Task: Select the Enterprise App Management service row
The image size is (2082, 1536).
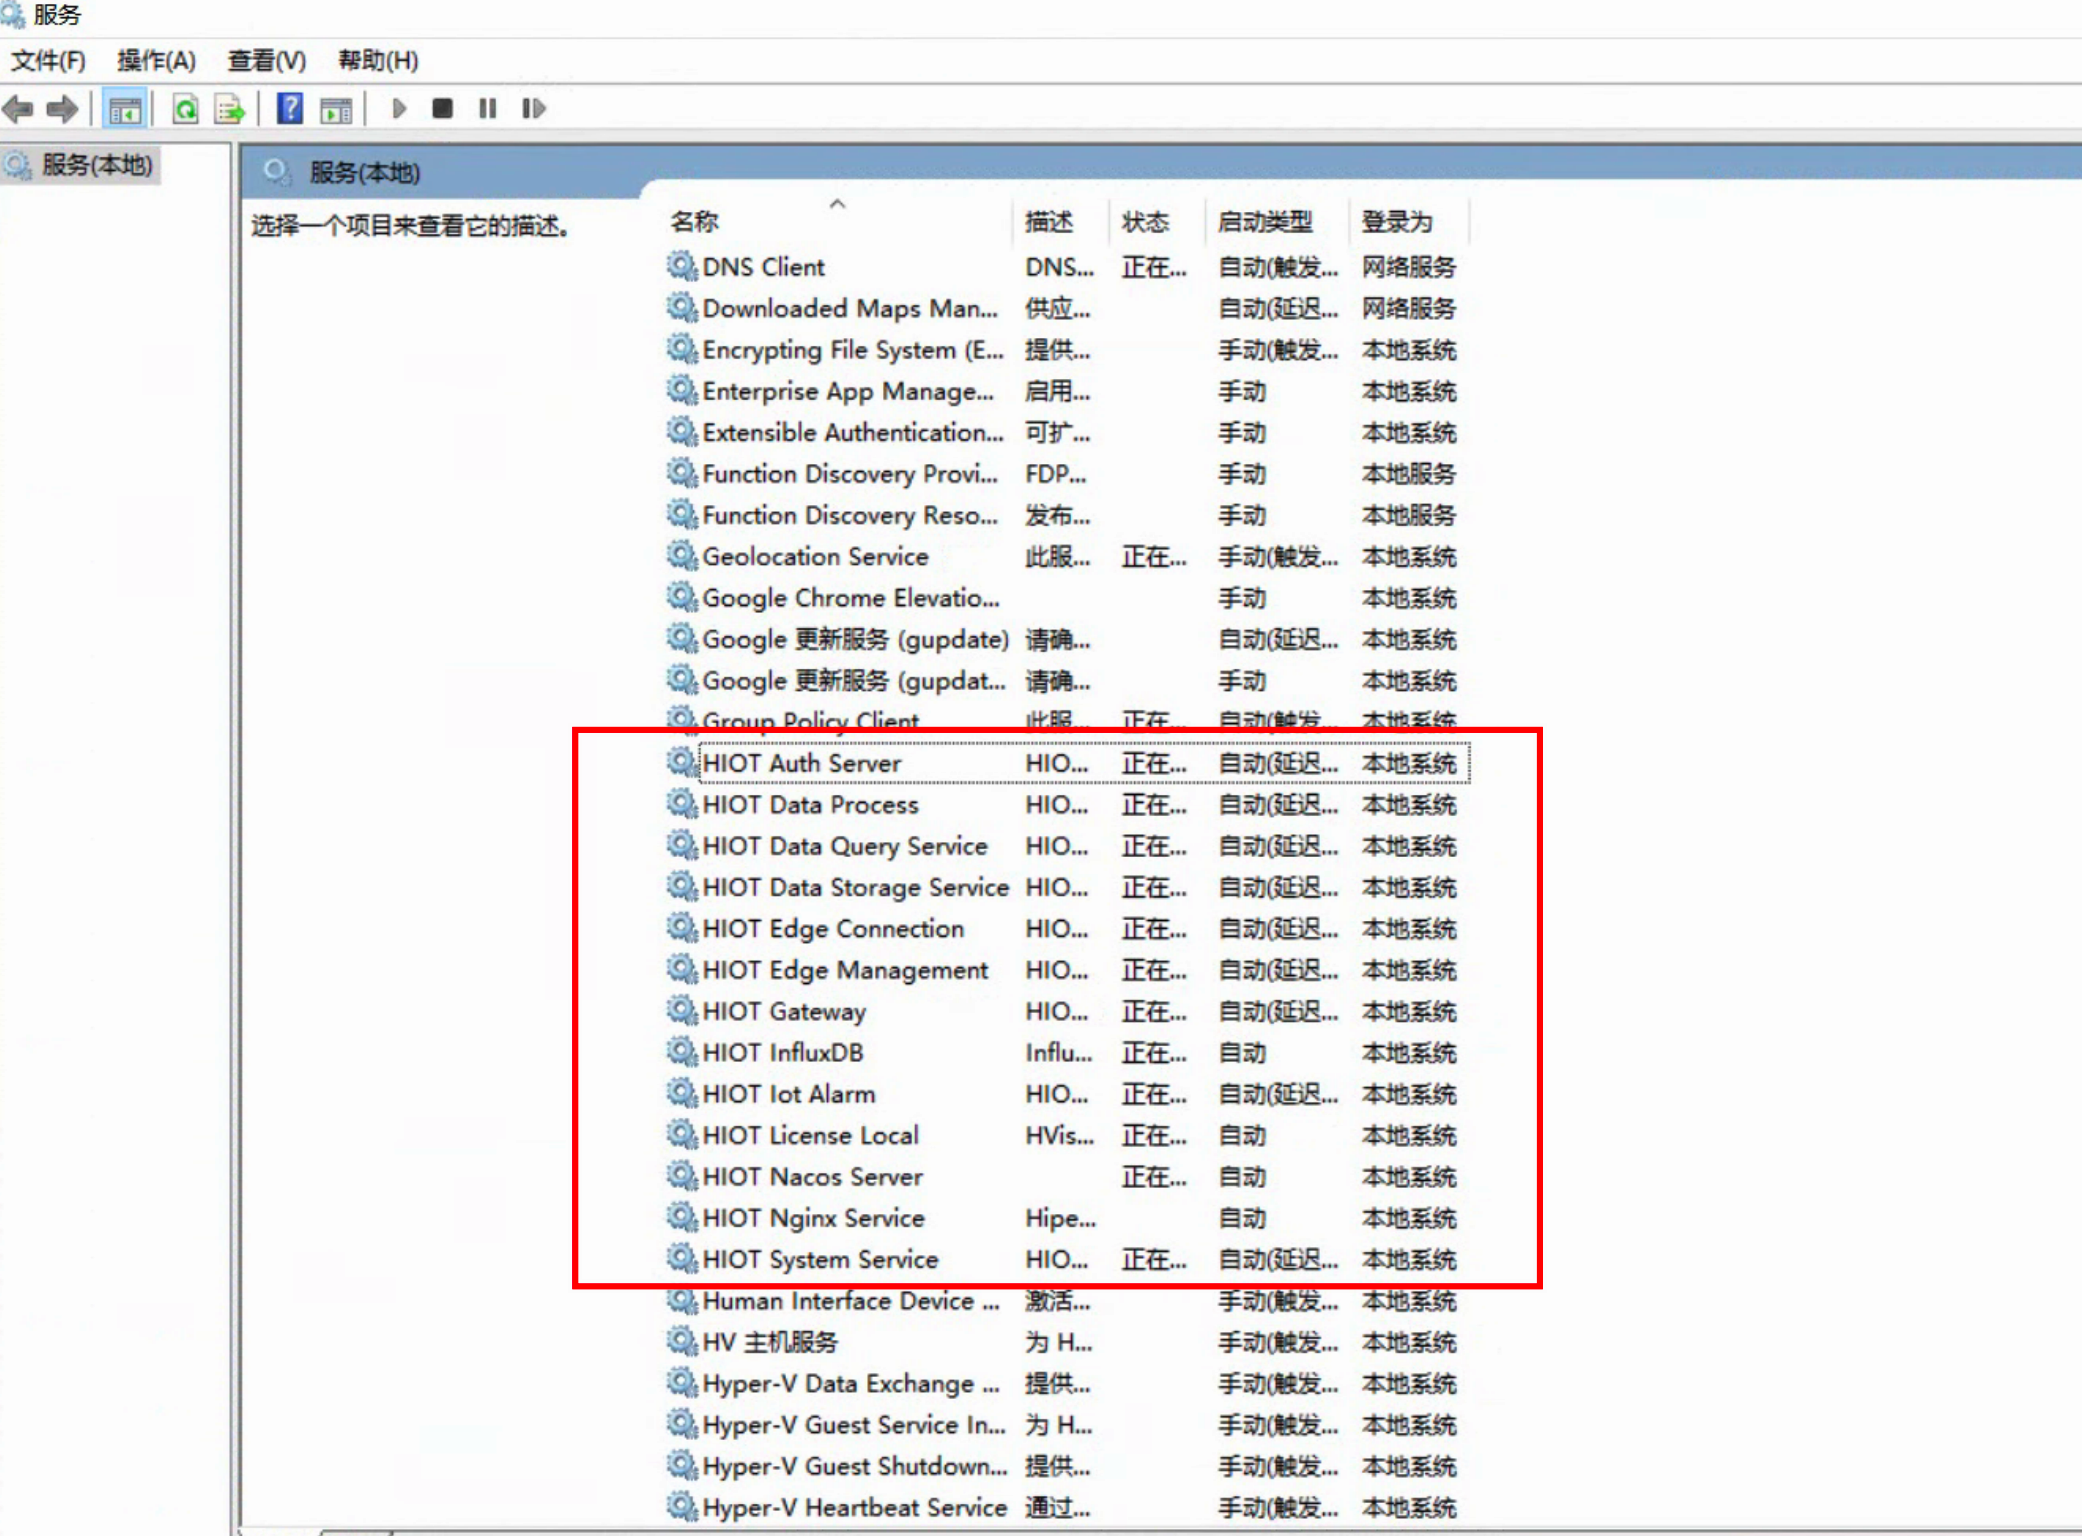Action: pyautogui.click(x=1066, y=391)
